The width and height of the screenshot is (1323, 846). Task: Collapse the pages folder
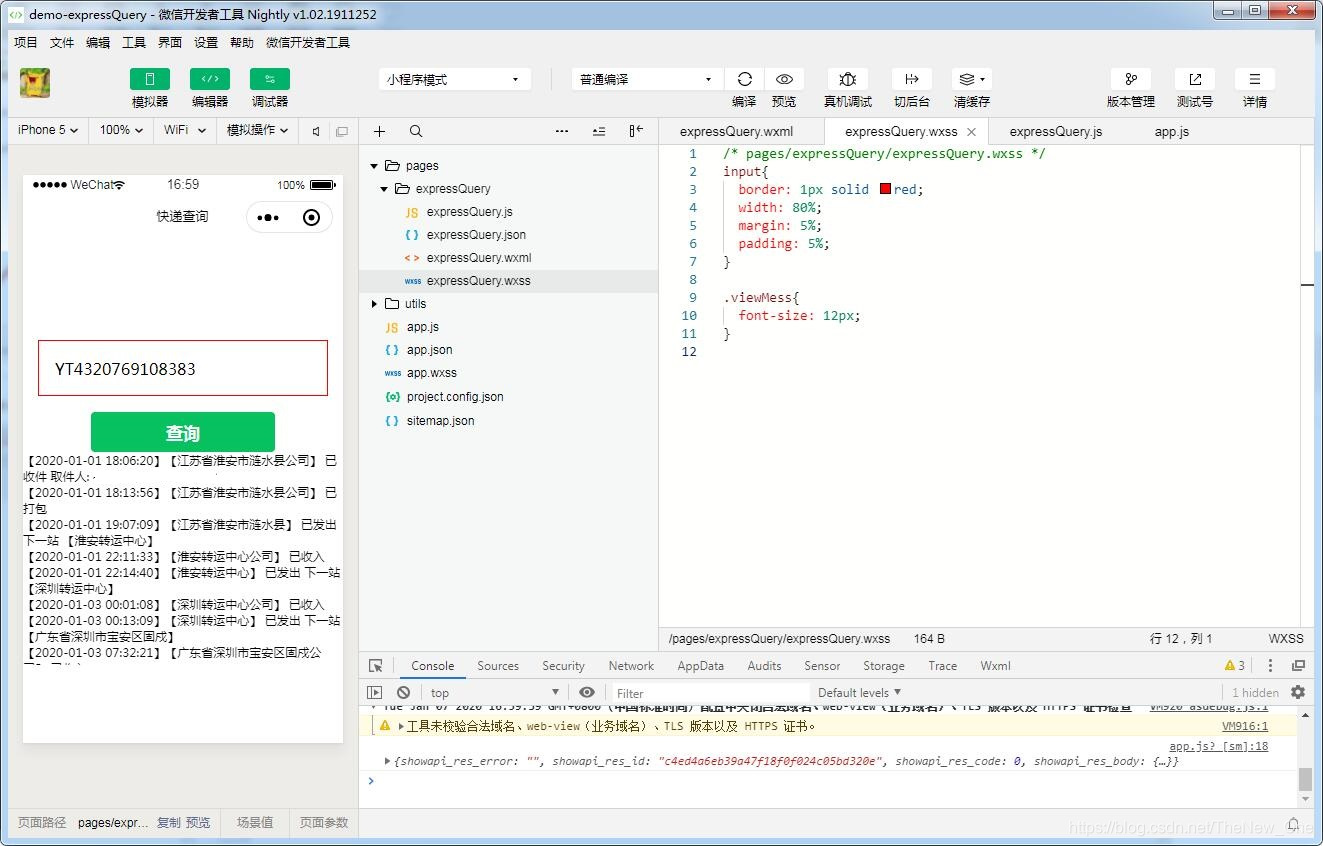[374, 166]
